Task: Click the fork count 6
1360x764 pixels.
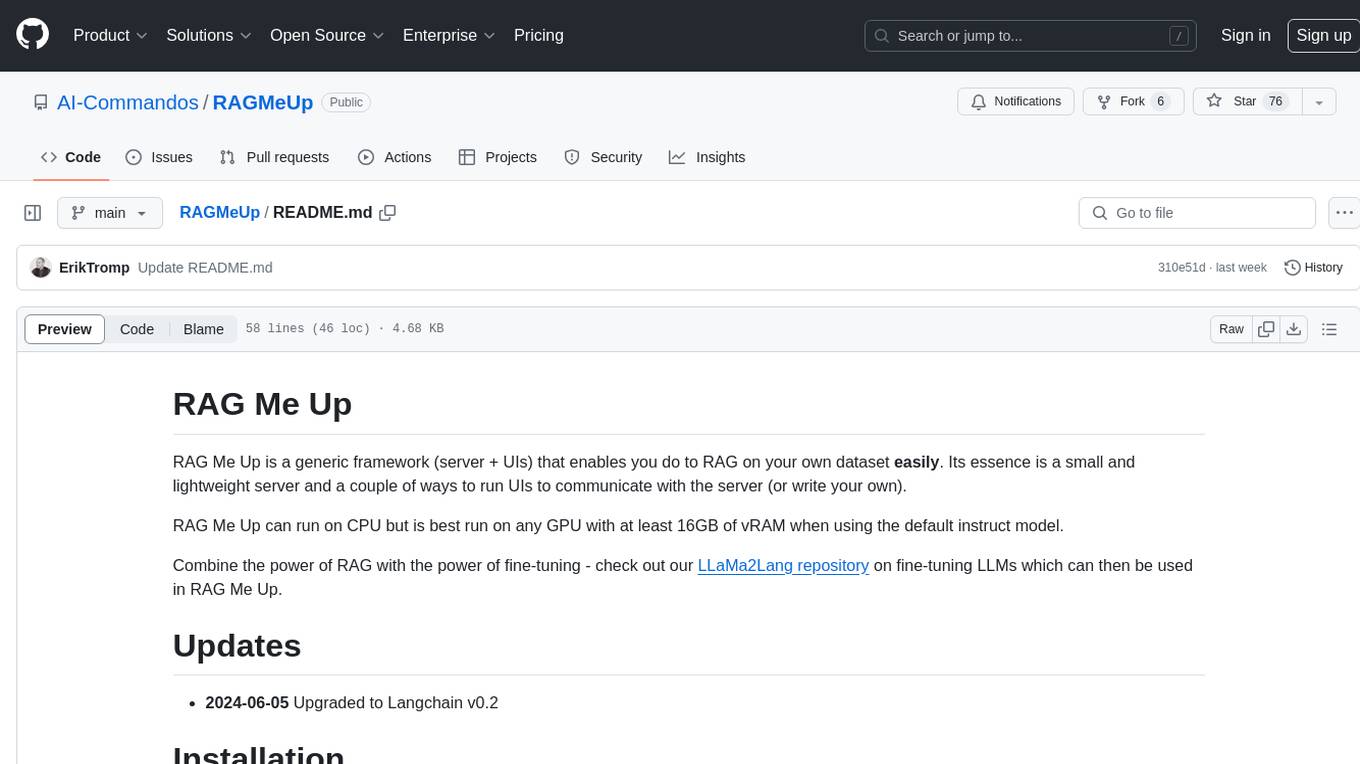Action: pos(1160,102)
